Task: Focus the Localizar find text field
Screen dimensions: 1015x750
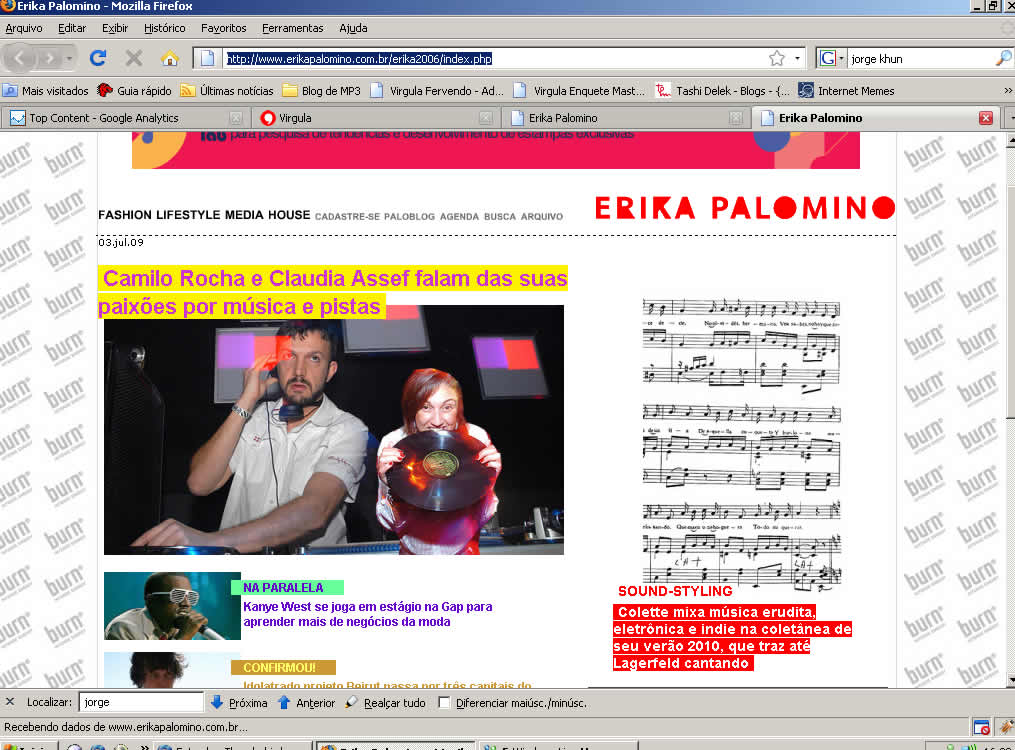Action: (141, 702)
